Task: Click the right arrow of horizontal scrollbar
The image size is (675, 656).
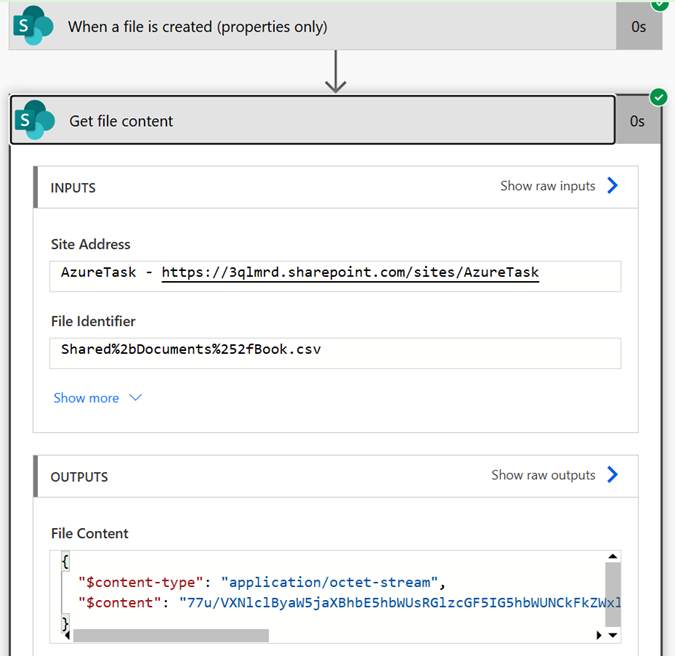Action: [x=599, y=635]
